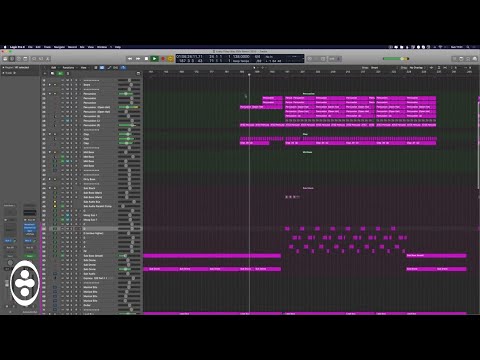Select the Guitar track name
Viewport: 480px width, 360px height.
(87, 305)
